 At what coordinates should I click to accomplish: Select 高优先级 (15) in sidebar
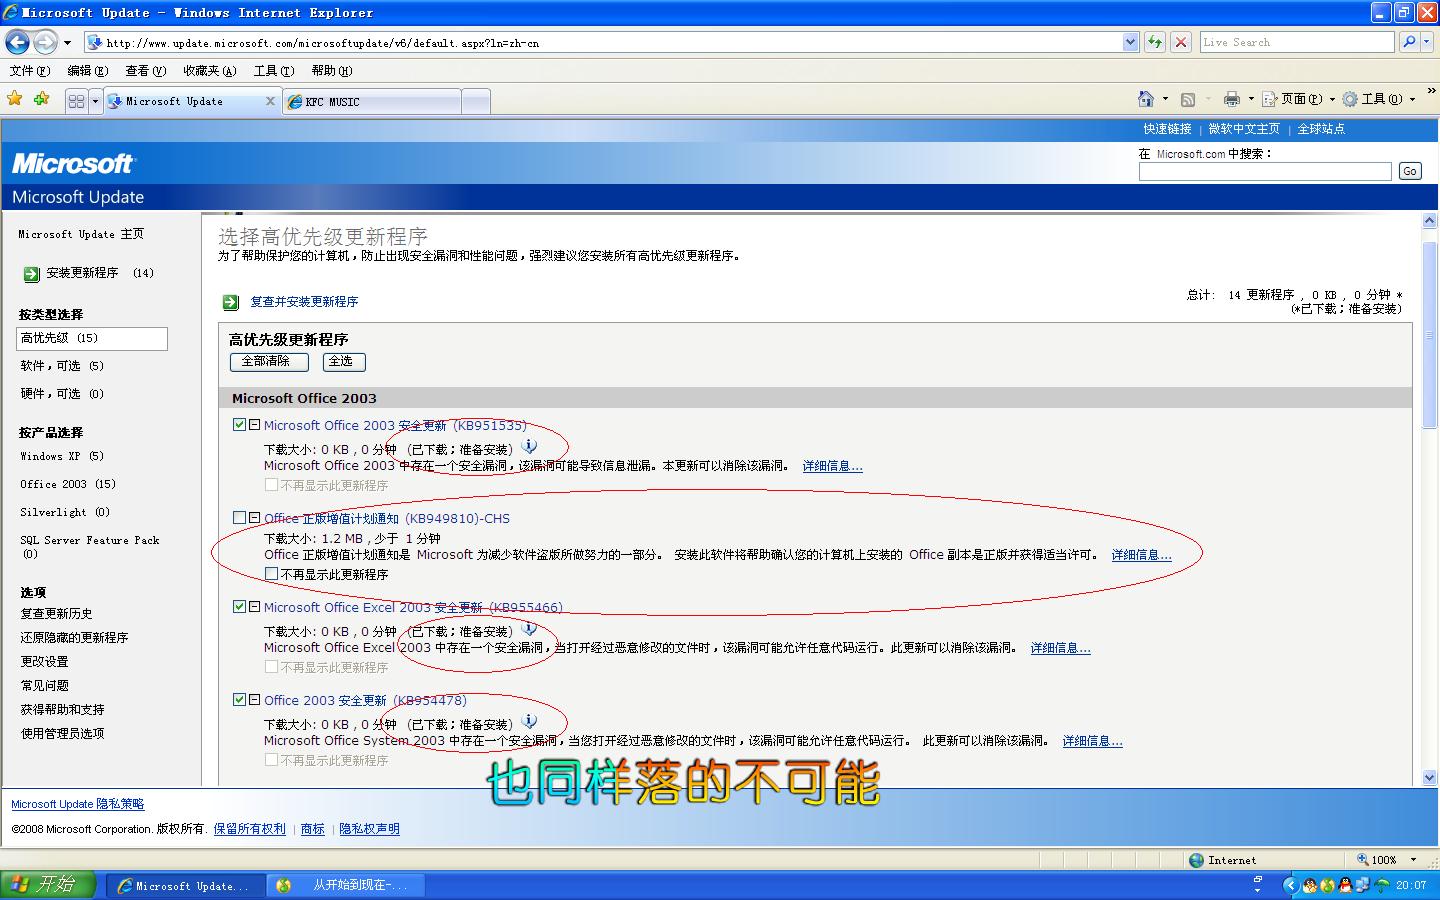[x=92, y=338]
